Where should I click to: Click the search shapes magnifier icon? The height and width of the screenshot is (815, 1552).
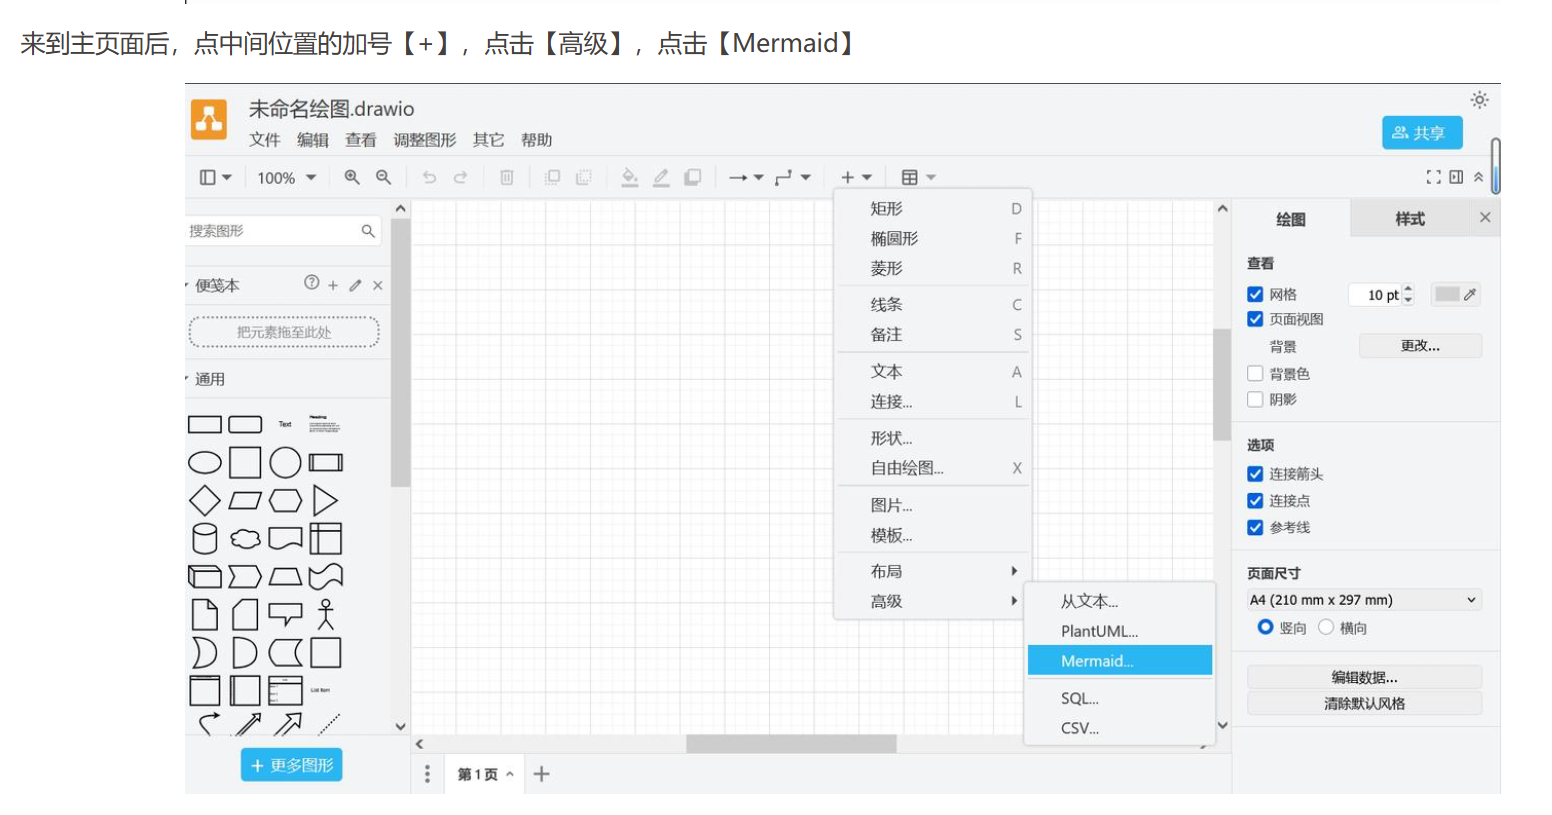click(368, 231)
